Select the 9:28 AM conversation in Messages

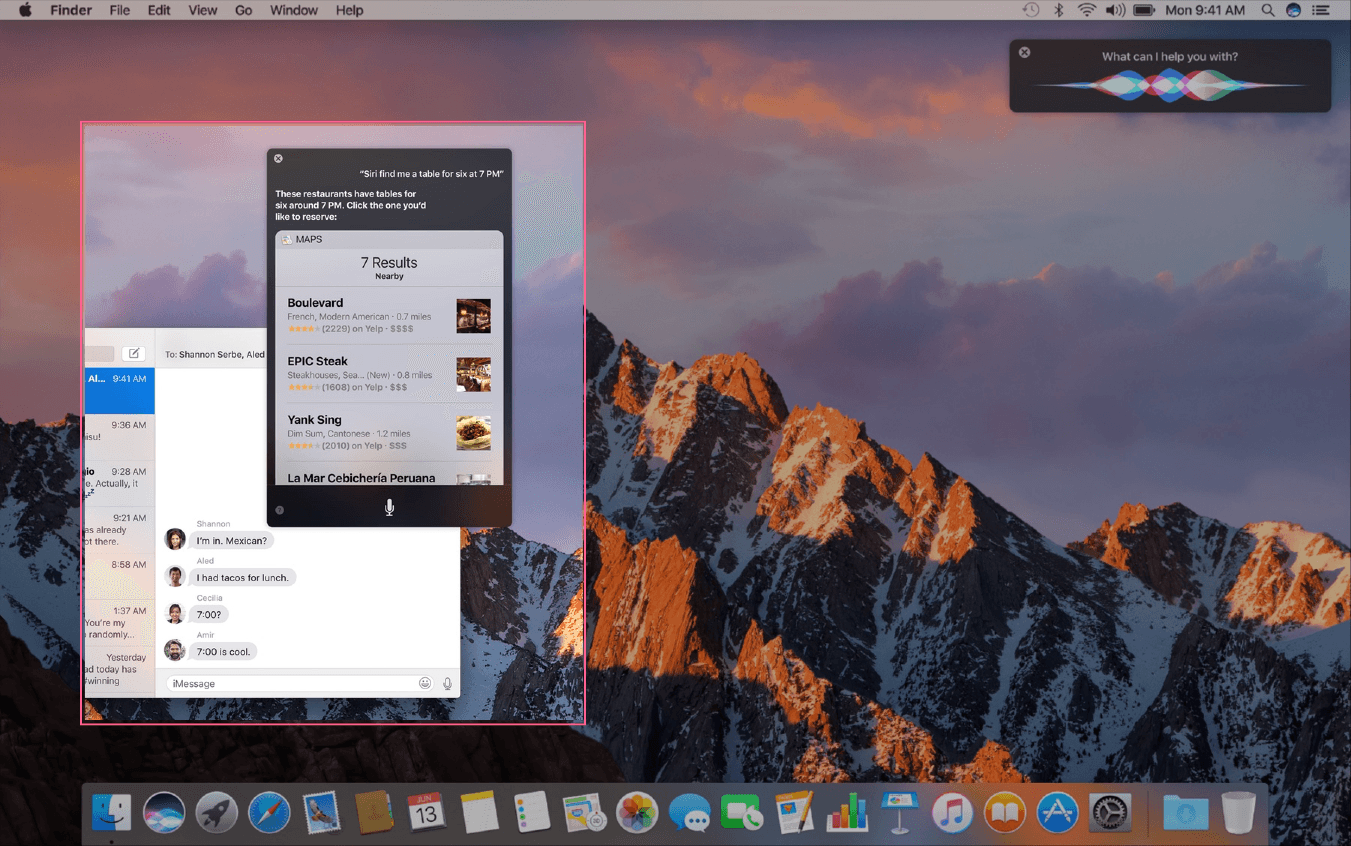click(120, 484)
